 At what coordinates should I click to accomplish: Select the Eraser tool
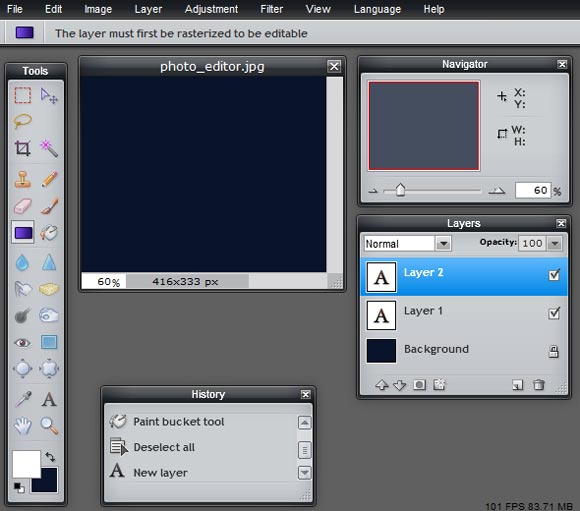[23, 206]
